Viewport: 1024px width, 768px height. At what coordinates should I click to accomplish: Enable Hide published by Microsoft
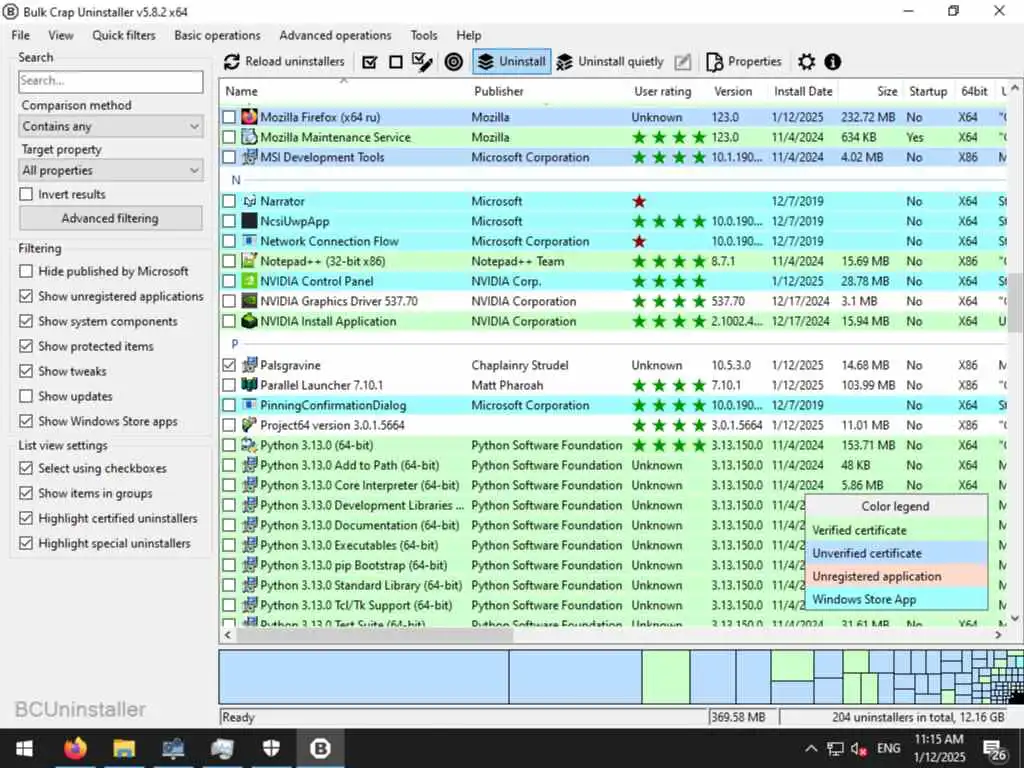26,271
